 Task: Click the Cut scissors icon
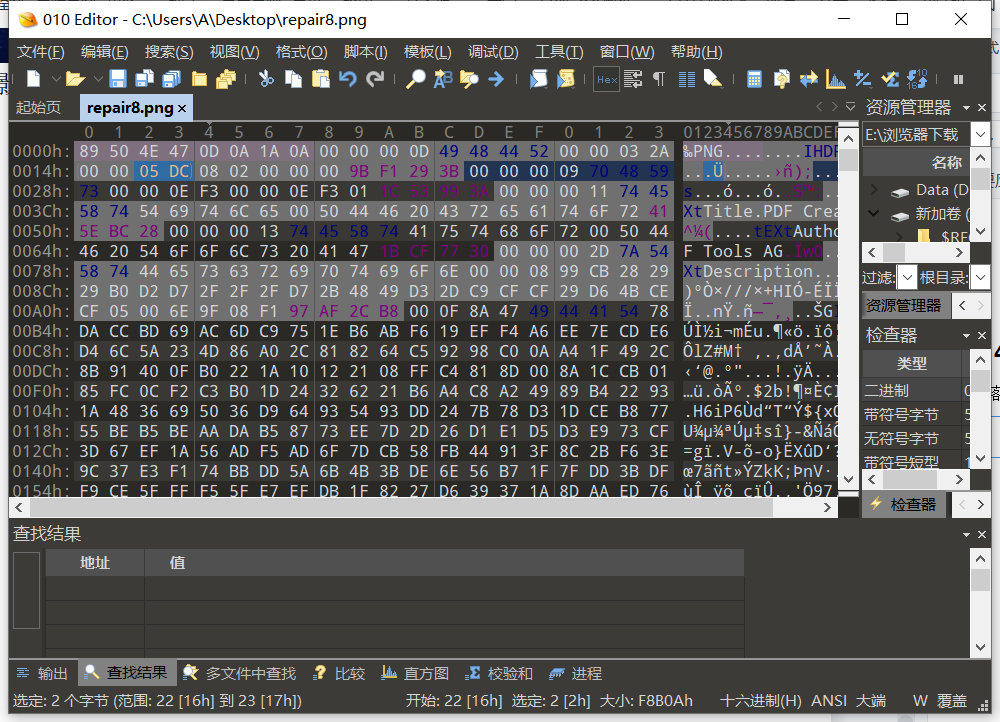pyautogui.click(x=266, y=79)
